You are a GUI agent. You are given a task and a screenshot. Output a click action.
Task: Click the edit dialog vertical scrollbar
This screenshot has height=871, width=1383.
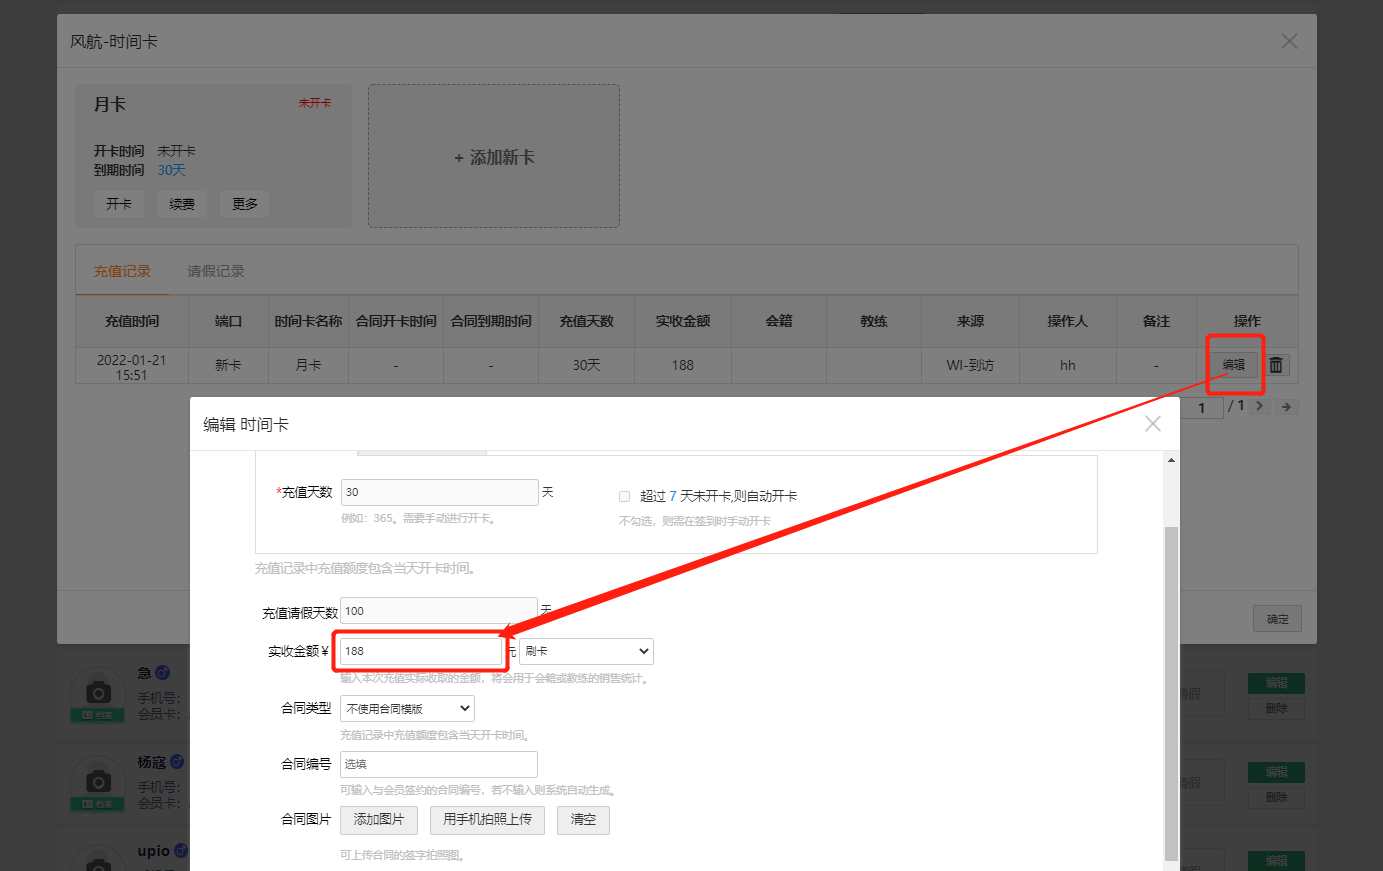(1171, 690)
